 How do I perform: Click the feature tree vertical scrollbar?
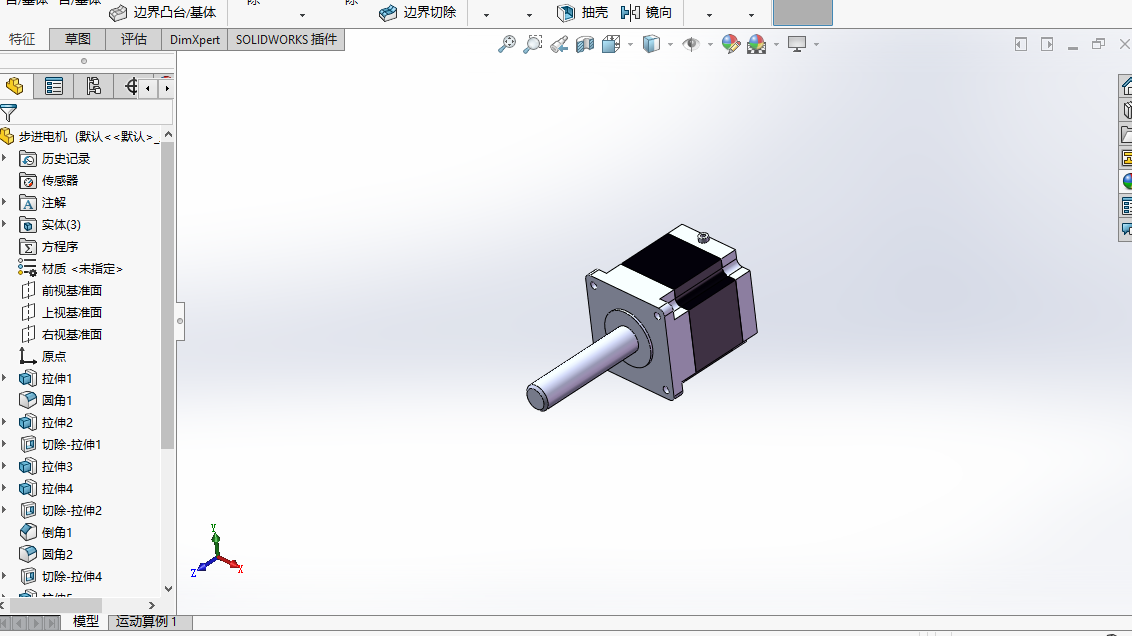point(167,296)
